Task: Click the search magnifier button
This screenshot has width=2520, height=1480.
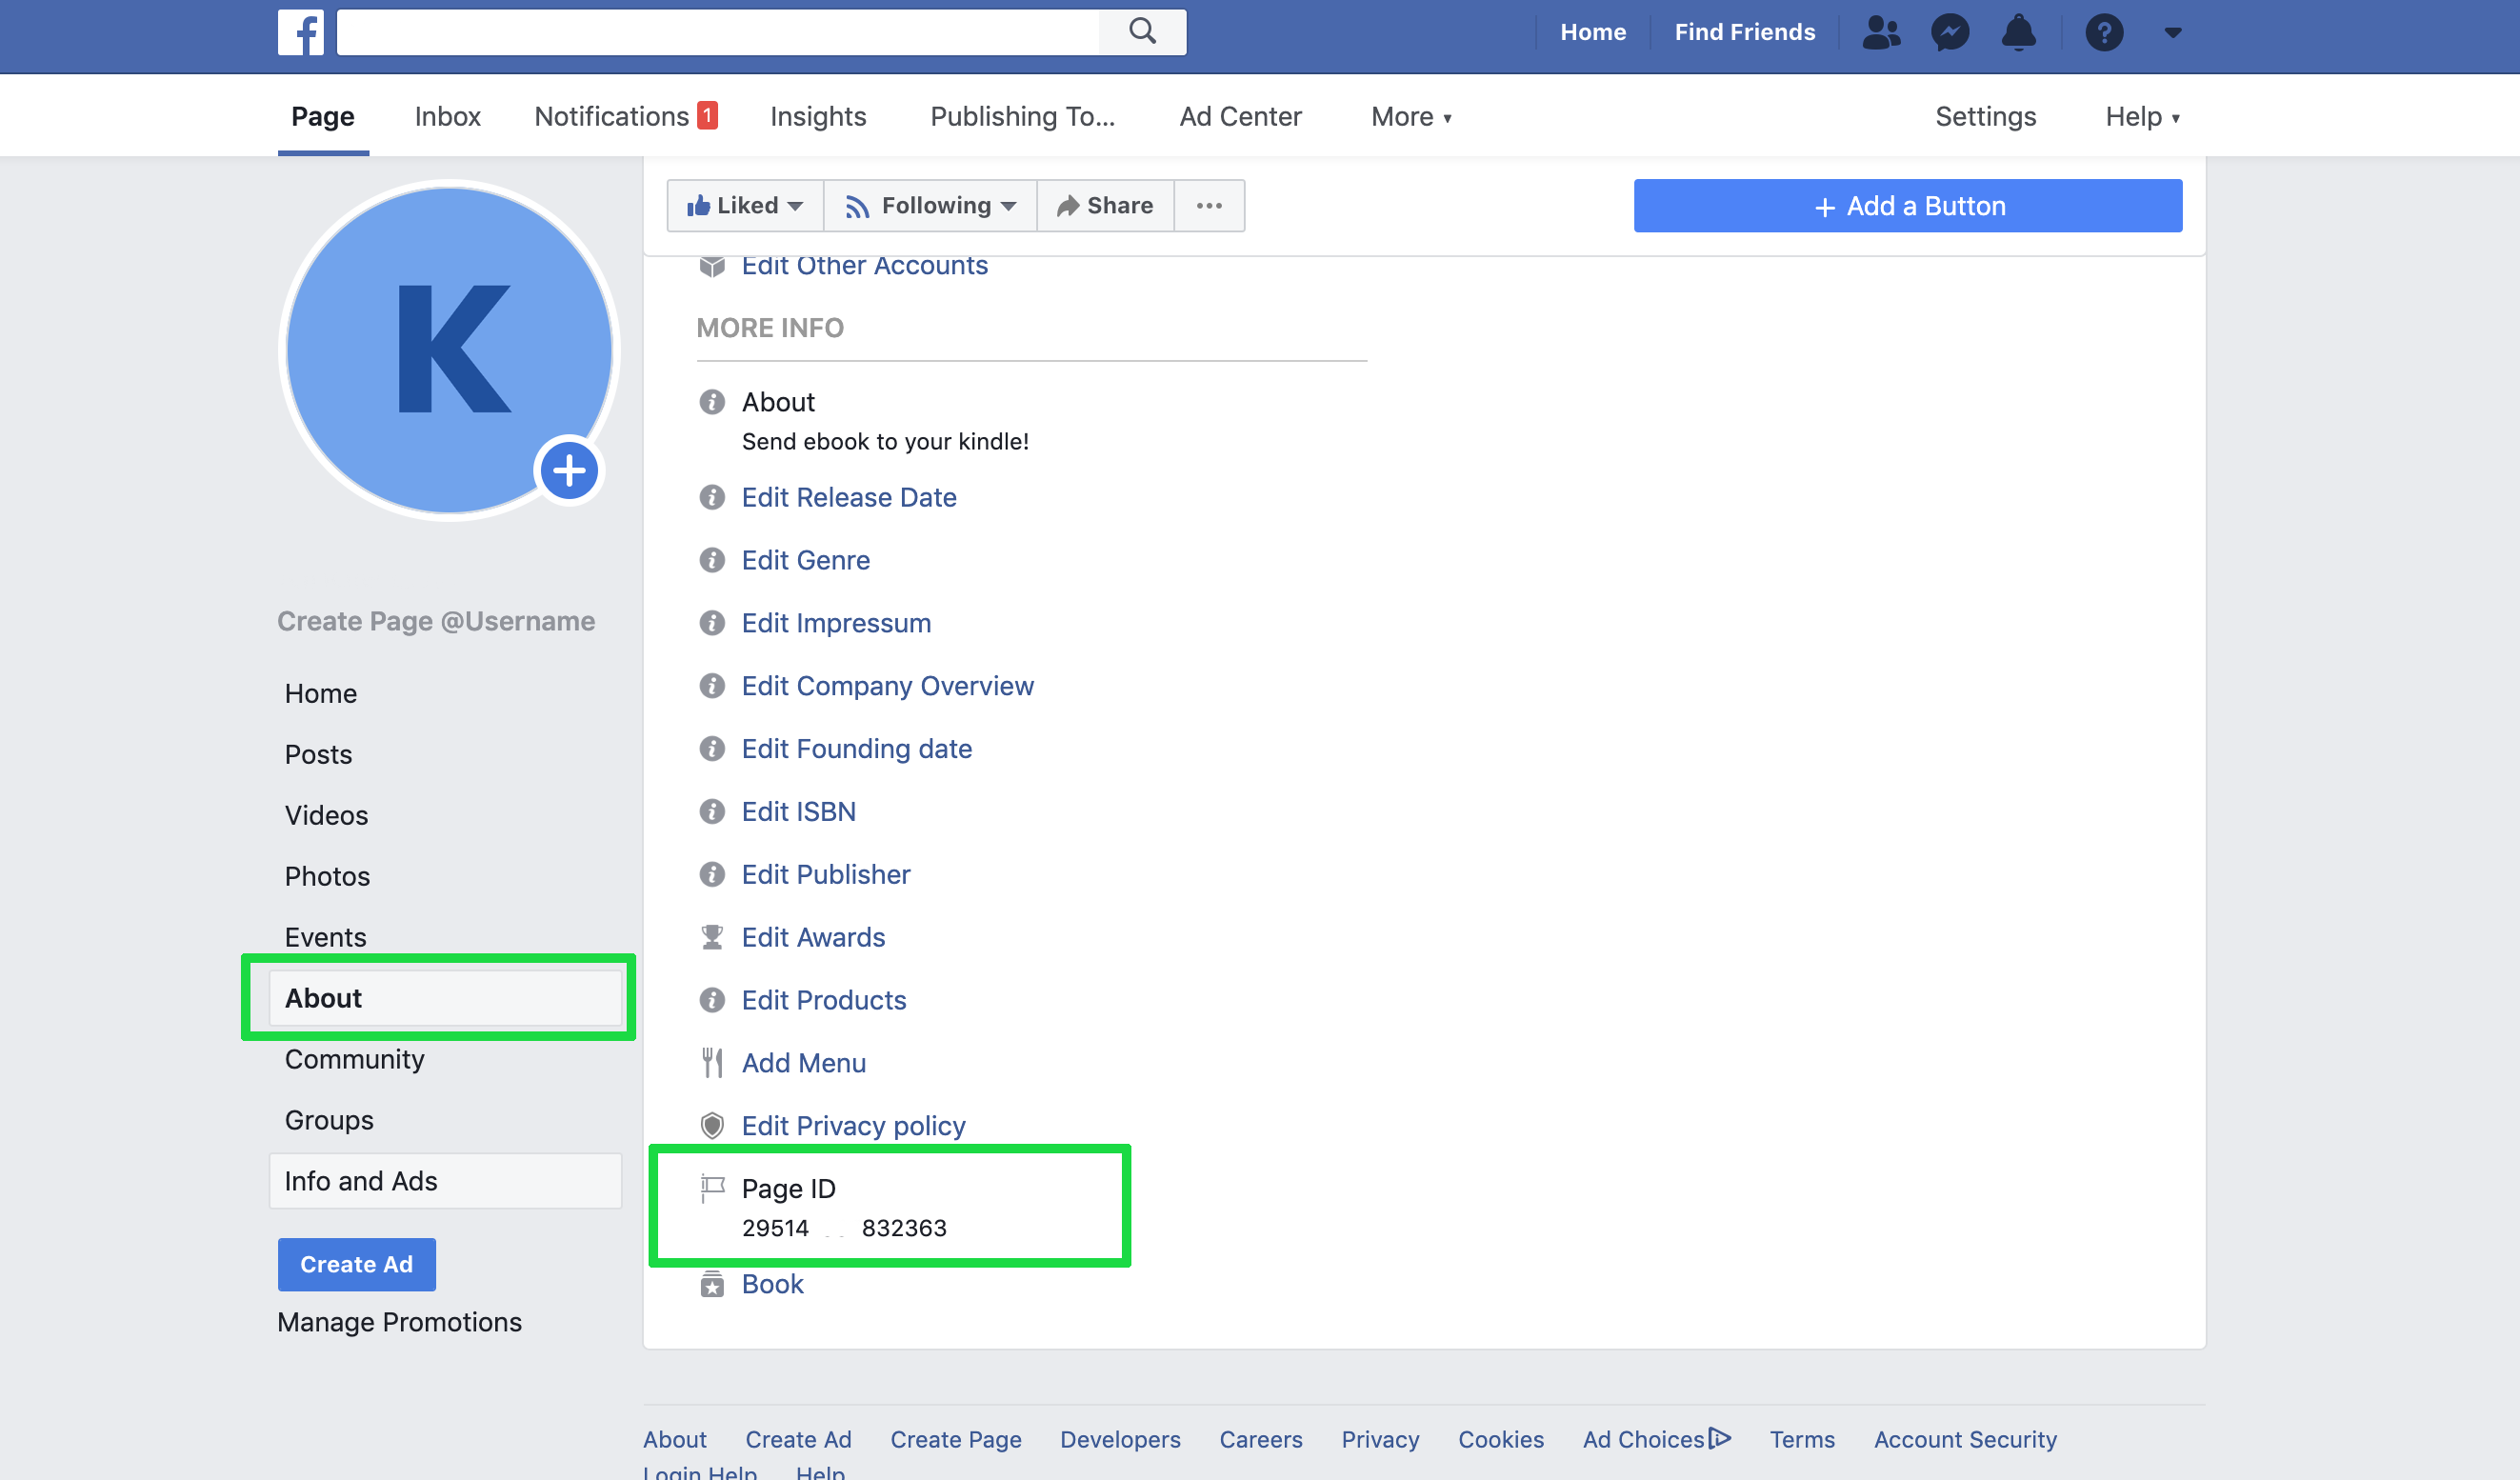Action: tap(1142, 32)
